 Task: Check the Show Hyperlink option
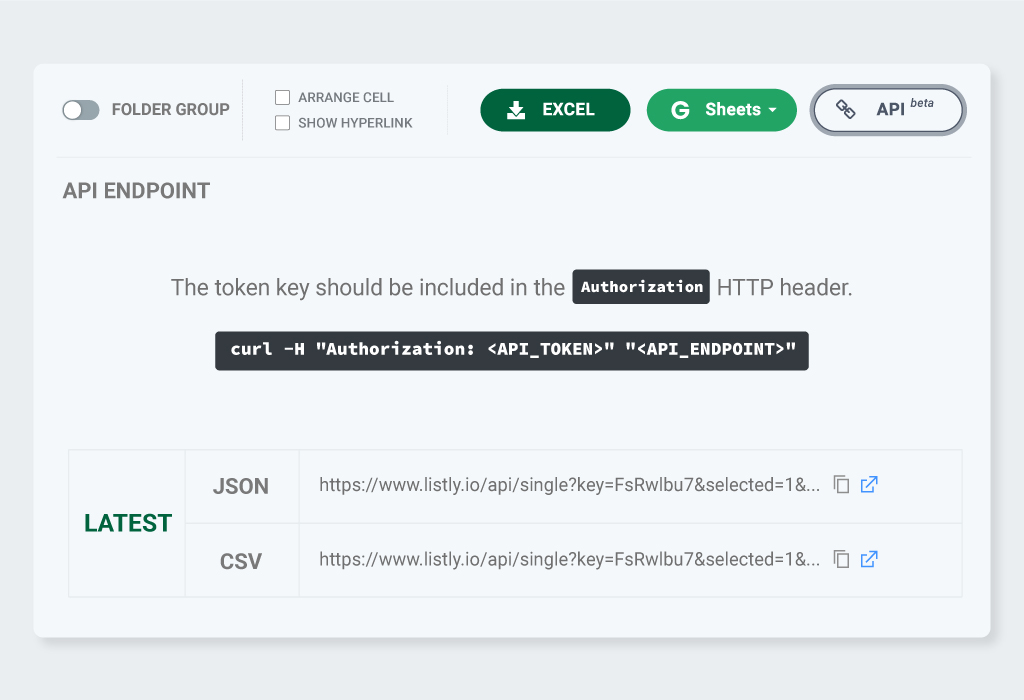(283, 123)
